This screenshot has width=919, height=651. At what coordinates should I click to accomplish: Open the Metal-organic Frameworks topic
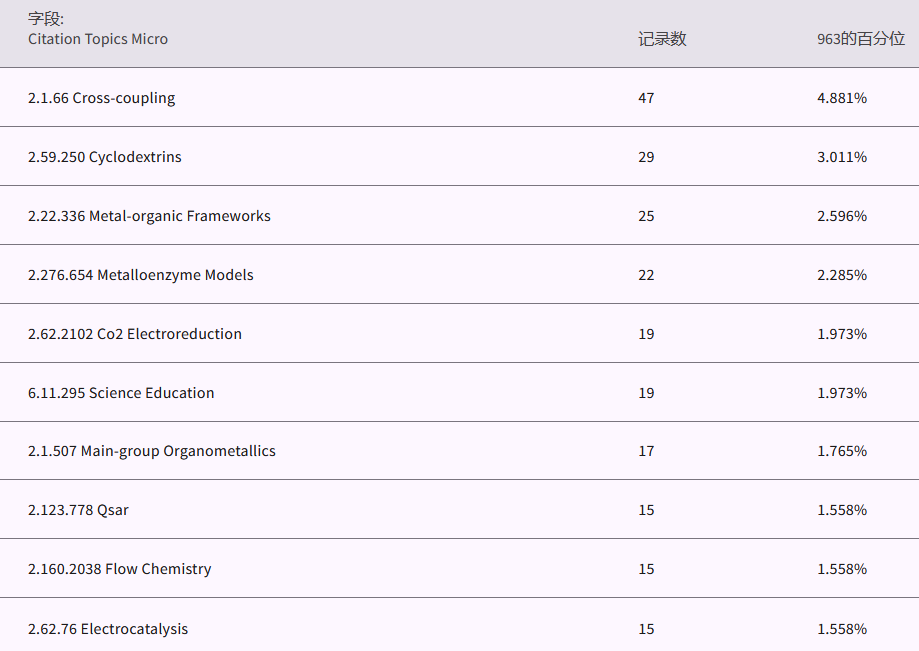coord(149,216)
